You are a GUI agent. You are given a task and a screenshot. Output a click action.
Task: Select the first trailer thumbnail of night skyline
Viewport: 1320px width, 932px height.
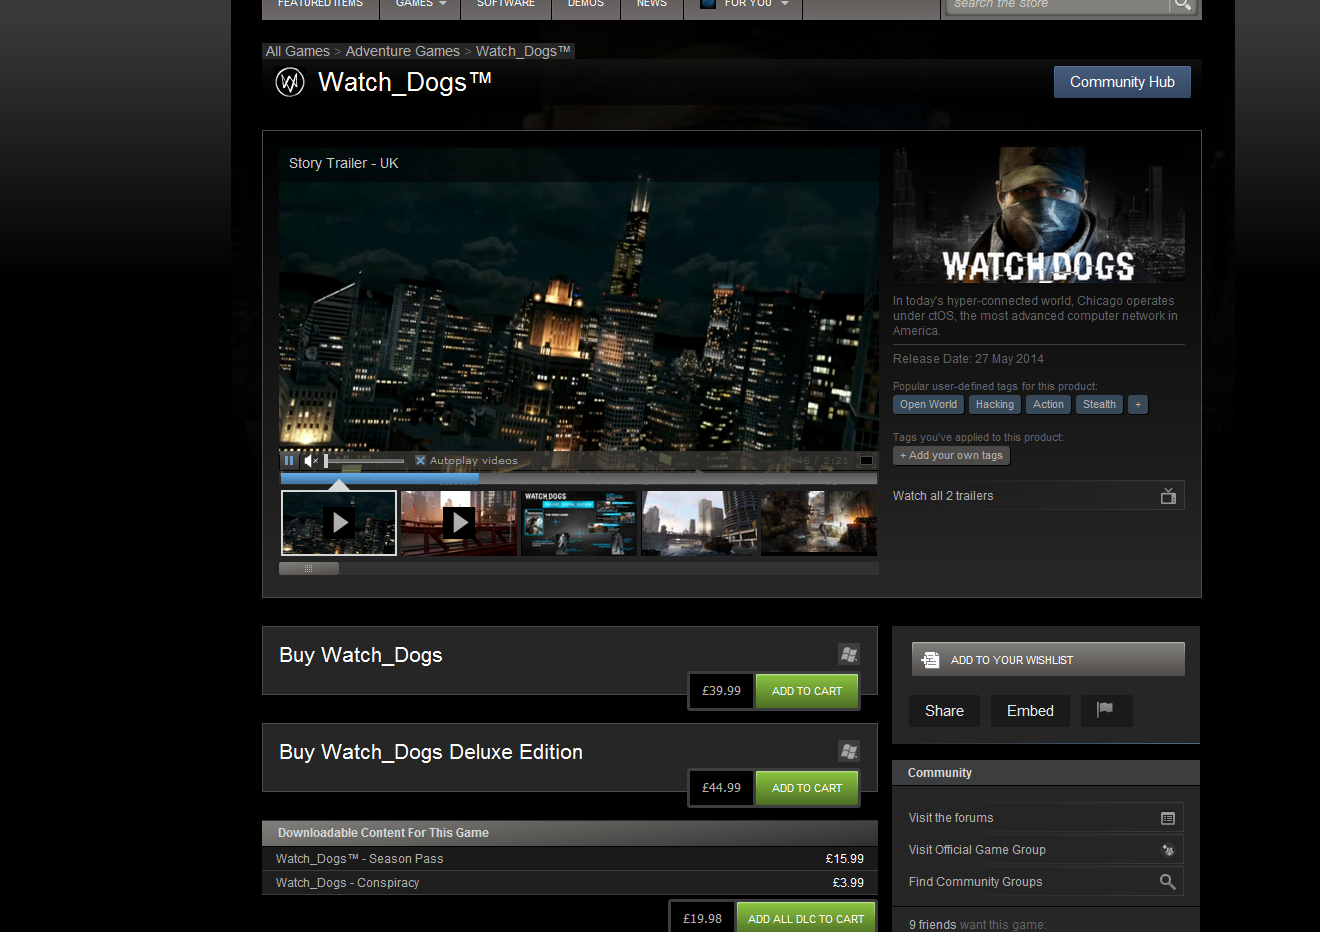(x=339, y=523)
